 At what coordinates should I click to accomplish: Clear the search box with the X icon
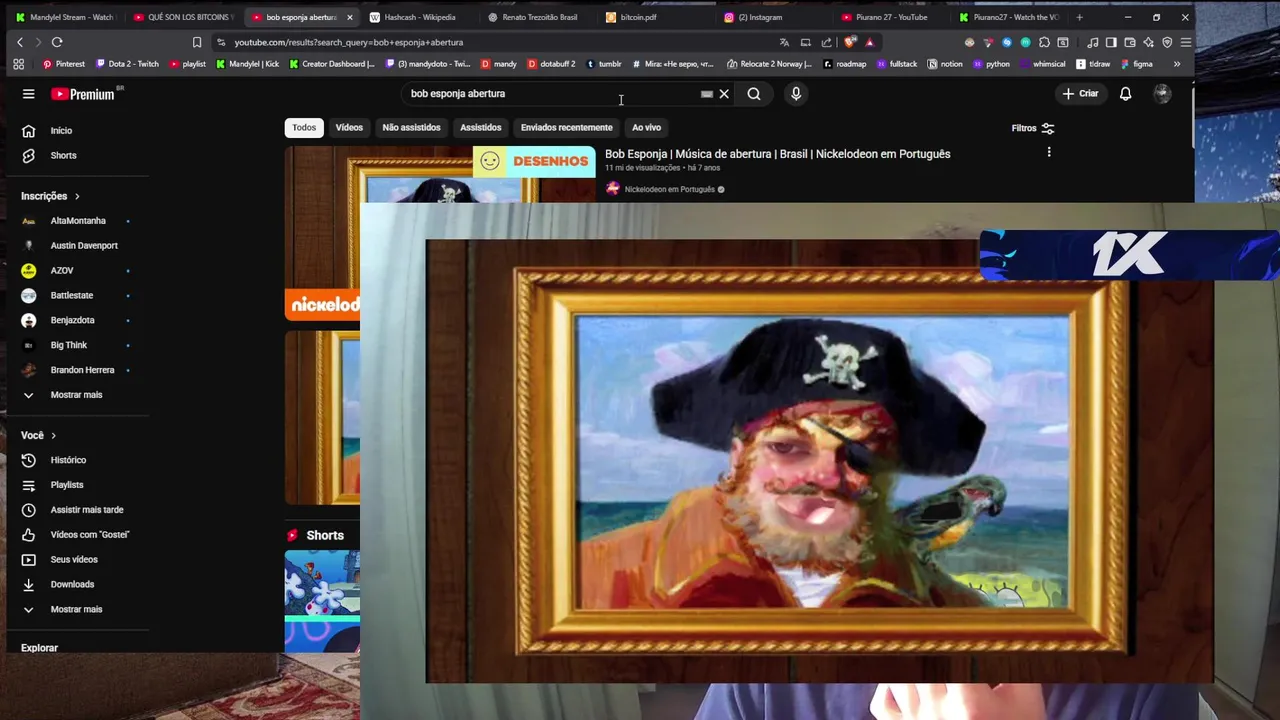point(724,94)
